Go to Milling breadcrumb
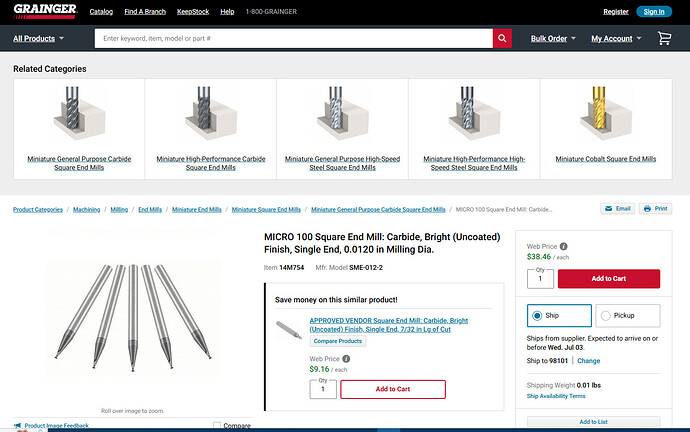The width and height of the screenshot is (690, 432). point(119,209)
